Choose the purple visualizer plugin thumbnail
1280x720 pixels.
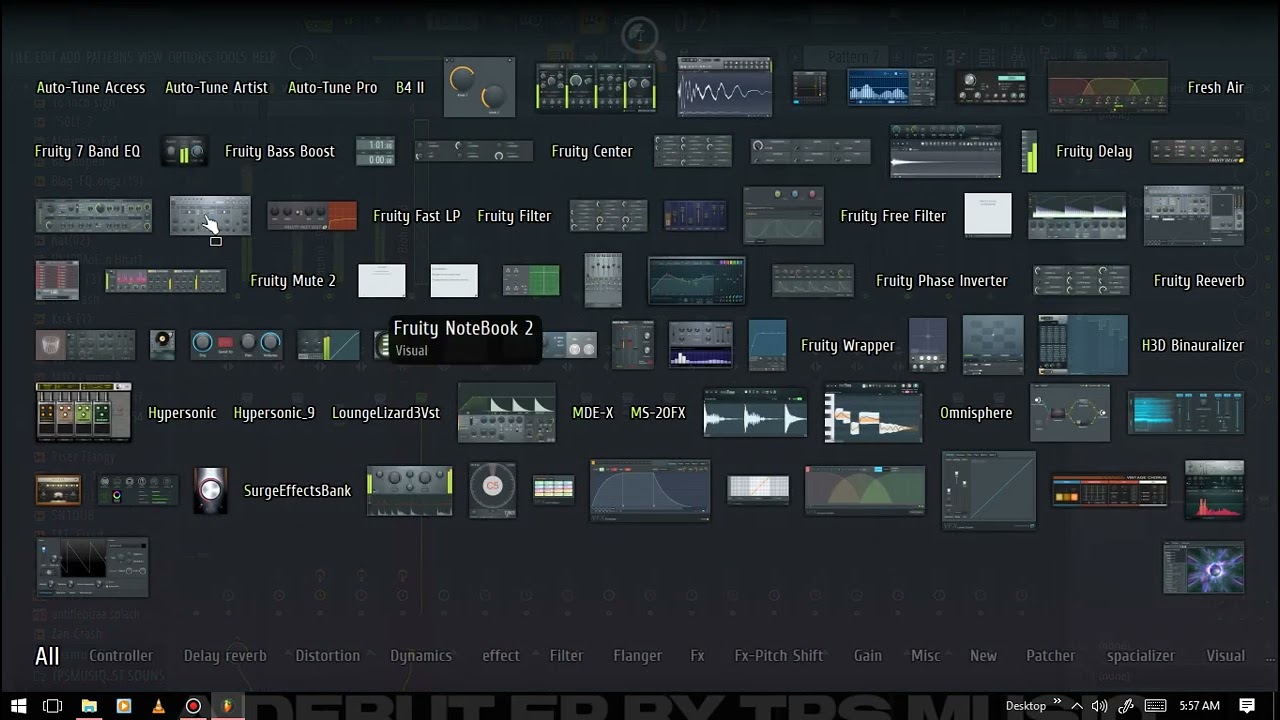click(x=1204, y=567)
